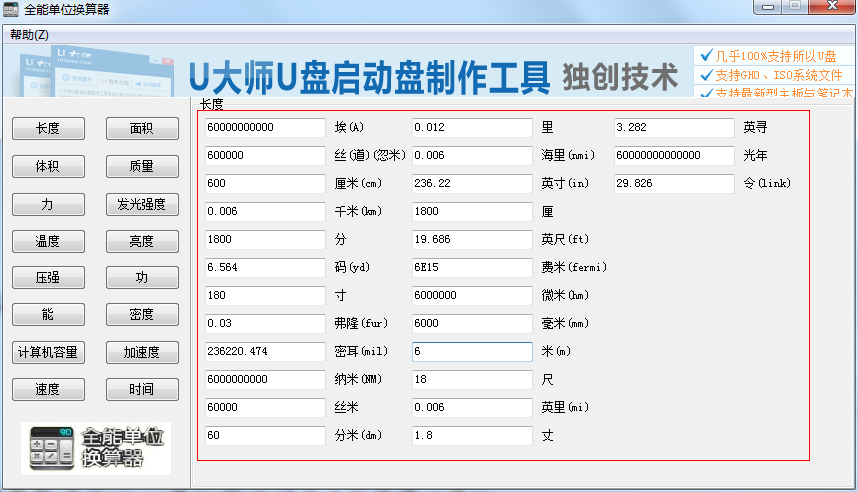This screenshot has width=858, height=492.
Task: Open the 计算机容量 converter
Action: click(48, 352)
